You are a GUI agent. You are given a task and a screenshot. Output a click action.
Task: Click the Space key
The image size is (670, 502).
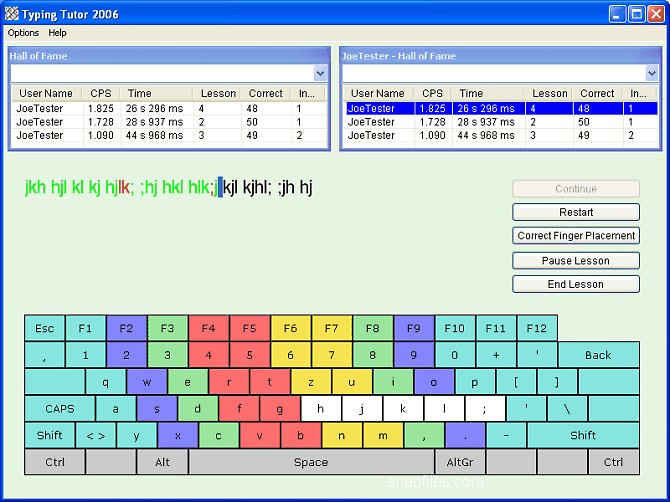click(311, 462)
